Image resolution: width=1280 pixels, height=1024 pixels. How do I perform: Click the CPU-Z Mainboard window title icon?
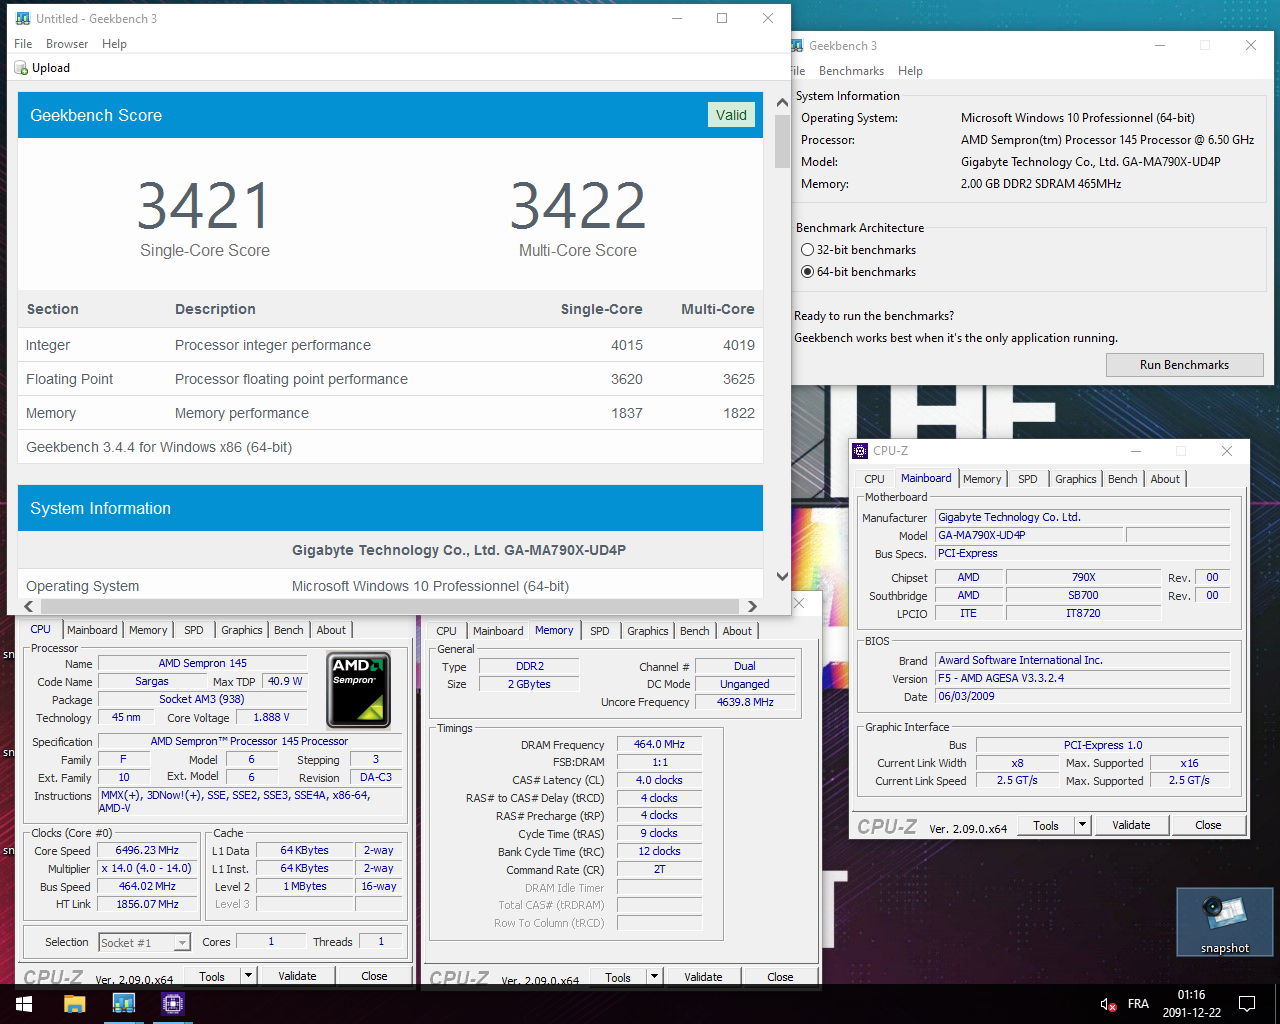(x=860, y=451)
